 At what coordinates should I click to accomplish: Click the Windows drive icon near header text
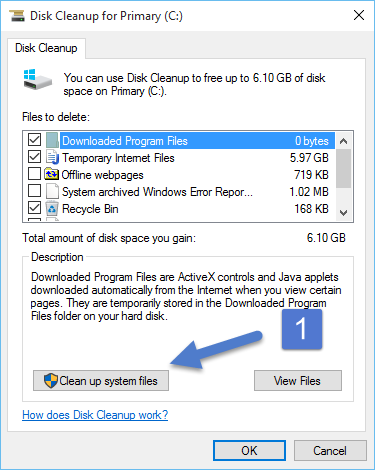tap(37, 80)
